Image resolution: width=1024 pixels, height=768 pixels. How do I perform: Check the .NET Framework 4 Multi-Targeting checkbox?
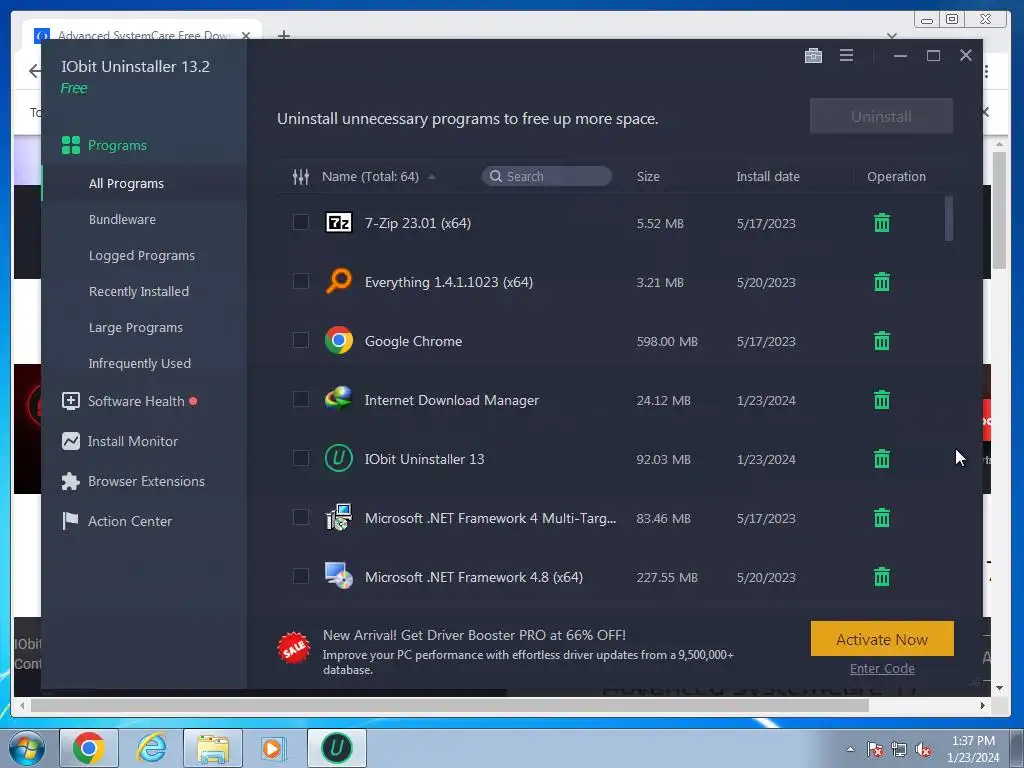[300, 517]
